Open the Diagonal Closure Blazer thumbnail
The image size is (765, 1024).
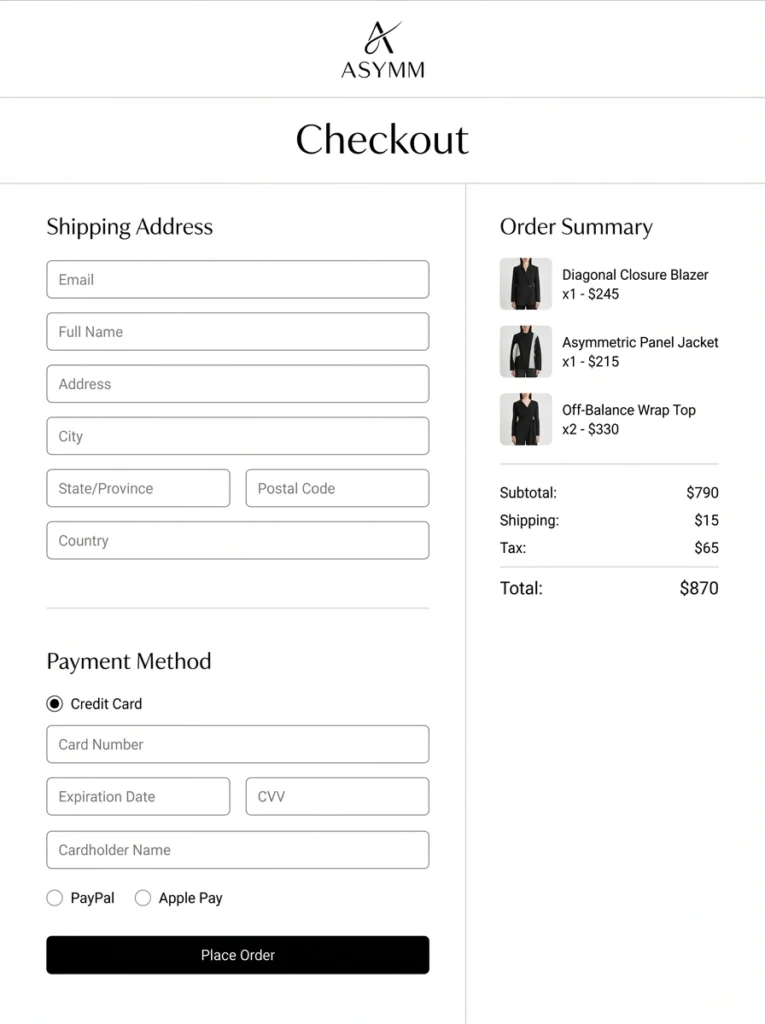click(x=525, y=284)
